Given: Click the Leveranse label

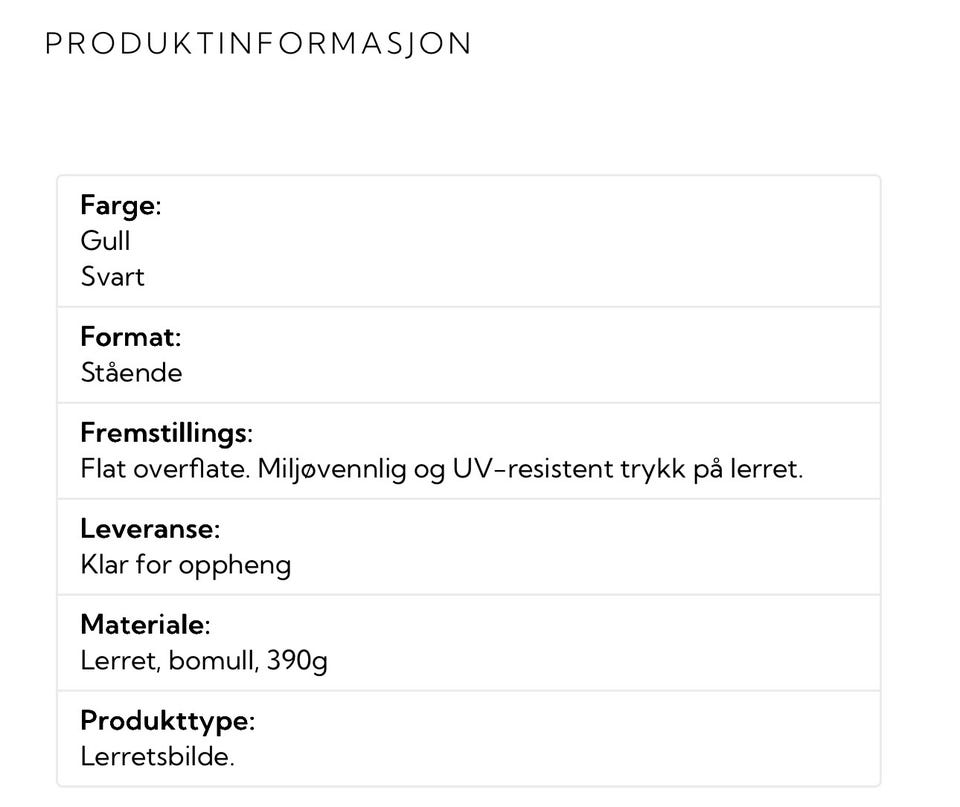Looking at the screenshot, I should [x=149, y=529].
